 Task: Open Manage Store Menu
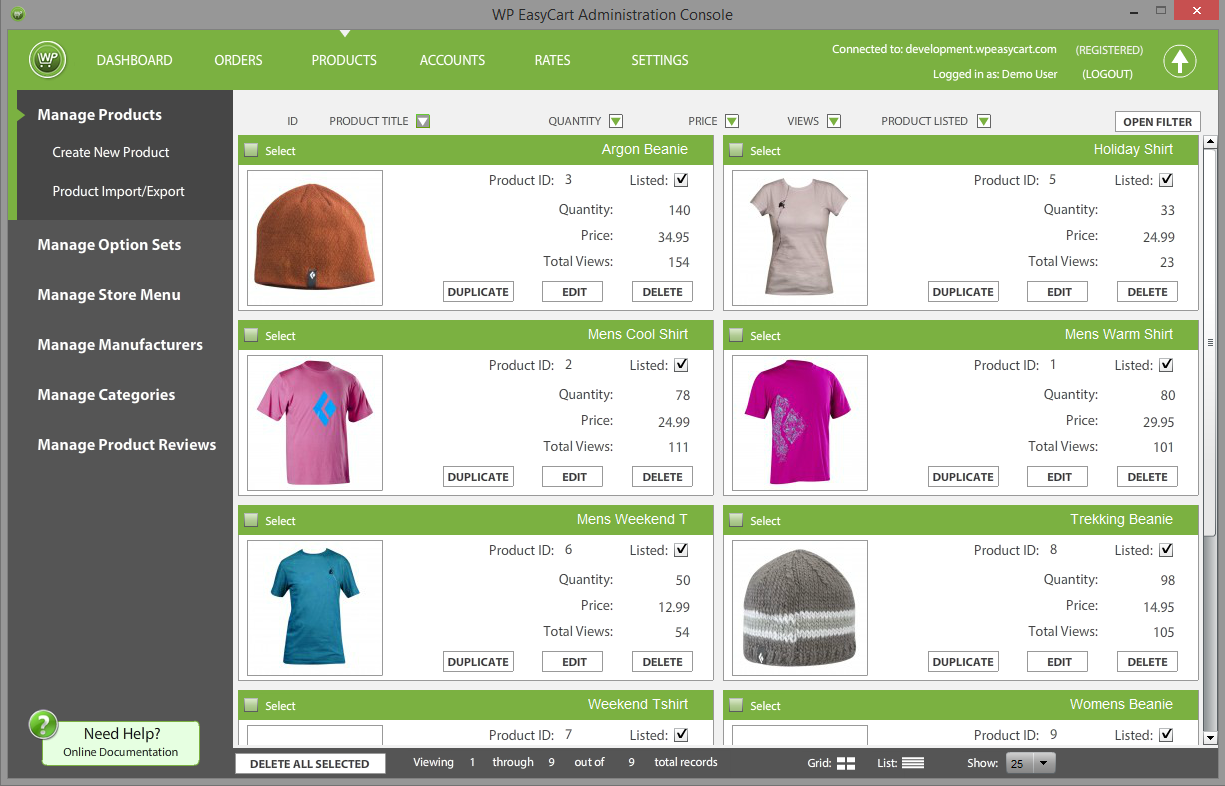click(x=109, y=295)
